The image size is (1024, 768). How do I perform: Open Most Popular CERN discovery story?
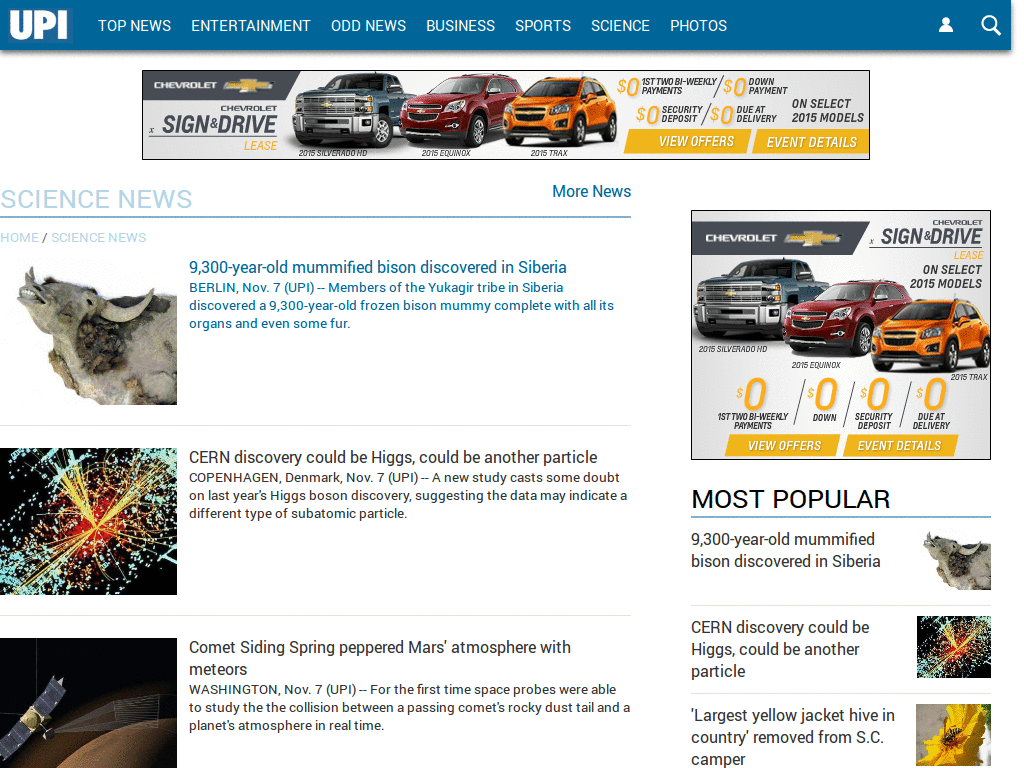pyautogui.click(x=780, y=649)
